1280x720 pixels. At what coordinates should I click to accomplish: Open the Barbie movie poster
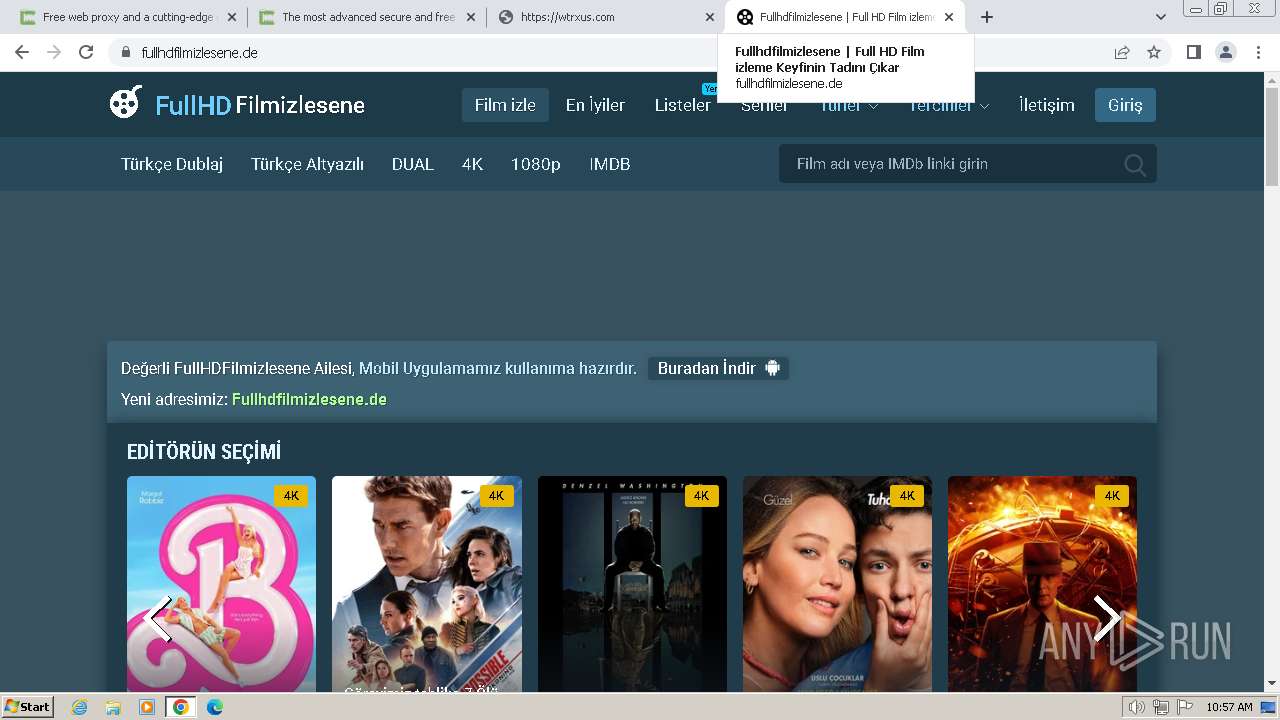pos(221,584)
